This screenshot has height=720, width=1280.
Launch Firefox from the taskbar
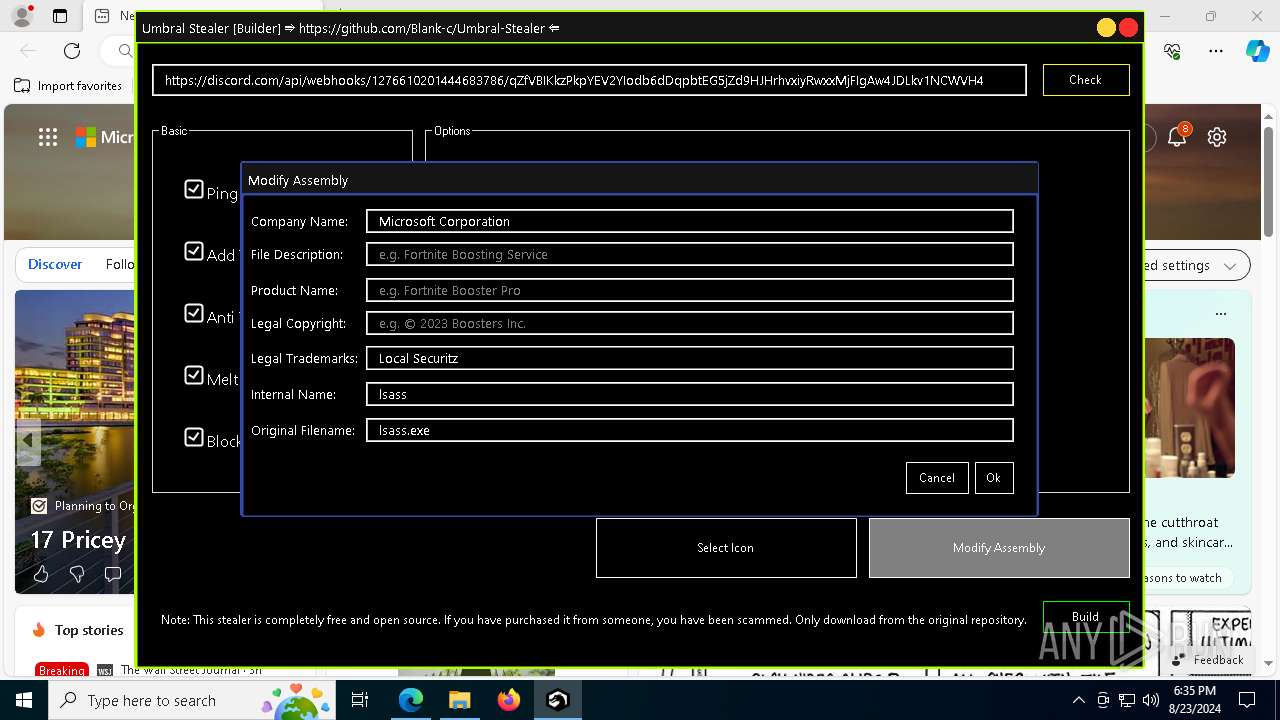click(x=508, y=700)
